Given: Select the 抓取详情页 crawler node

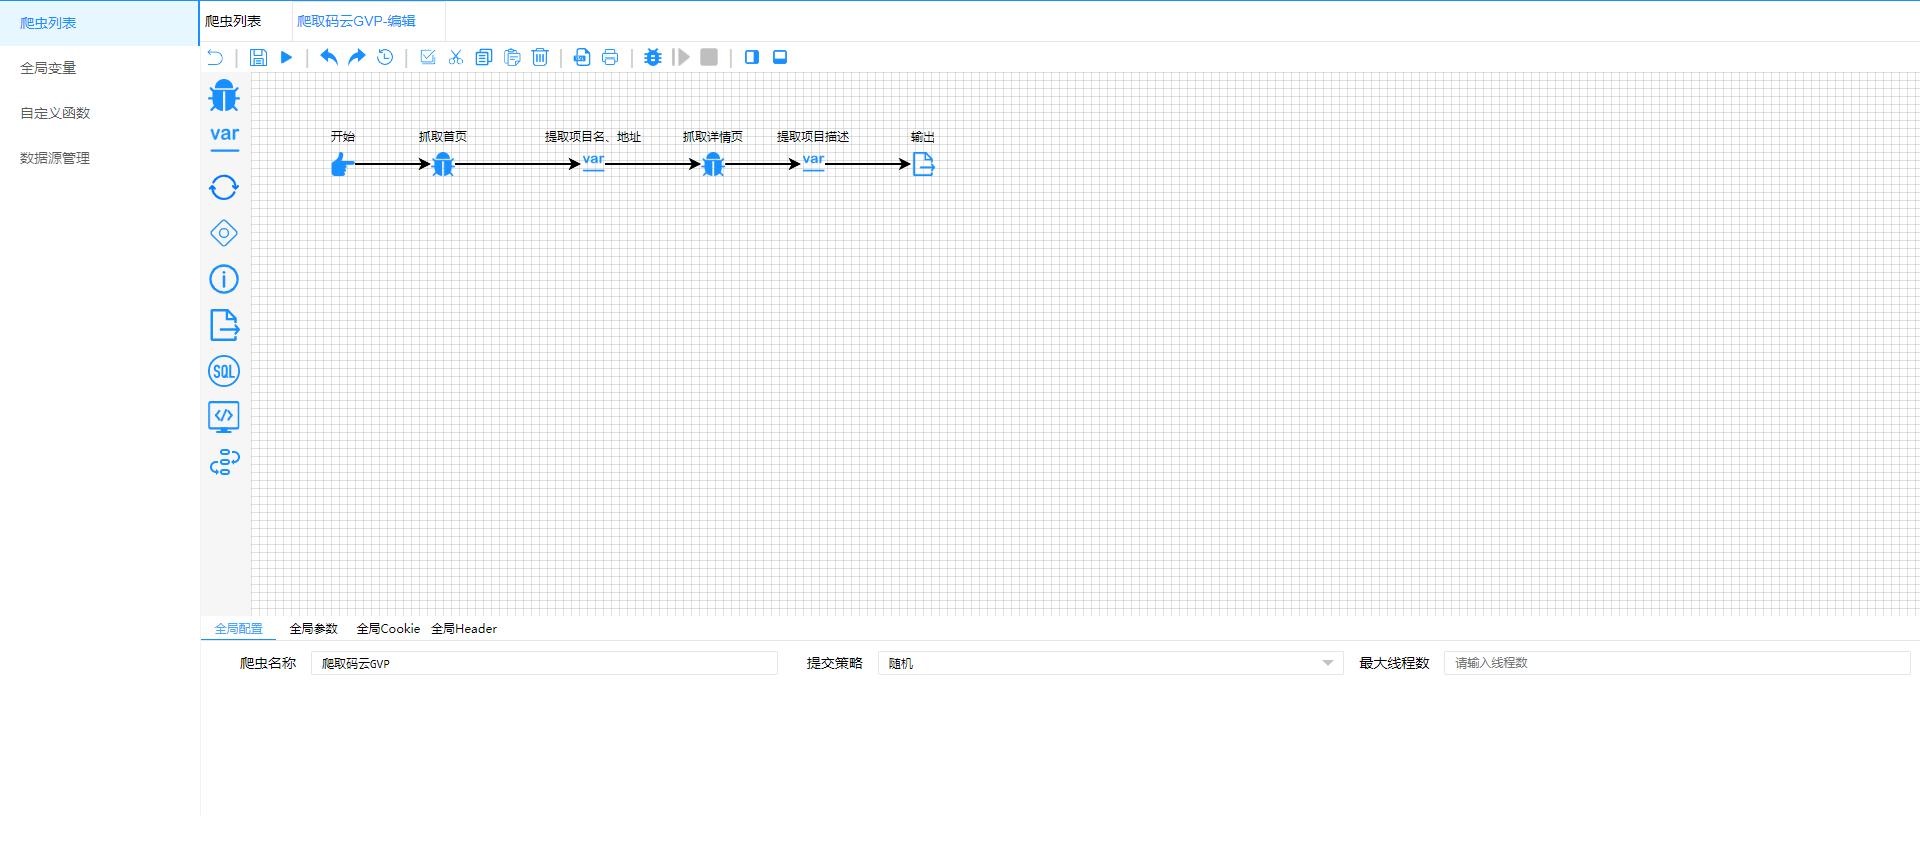Looking at the screenshot, I should pos(713,164).
